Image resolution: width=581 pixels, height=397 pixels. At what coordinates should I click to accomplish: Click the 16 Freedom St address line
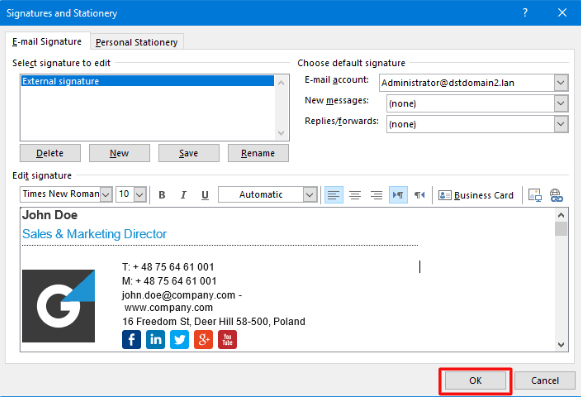pos(214,321)
